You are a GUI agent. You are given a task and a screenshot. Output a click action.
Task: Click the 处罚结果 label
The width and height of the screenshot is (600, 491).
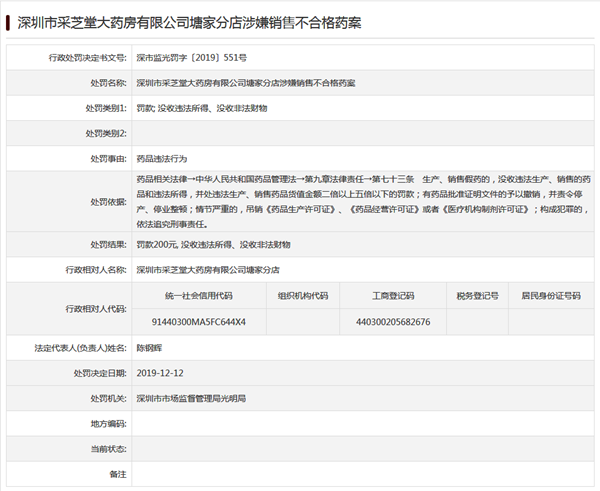(x=109, y=245)
